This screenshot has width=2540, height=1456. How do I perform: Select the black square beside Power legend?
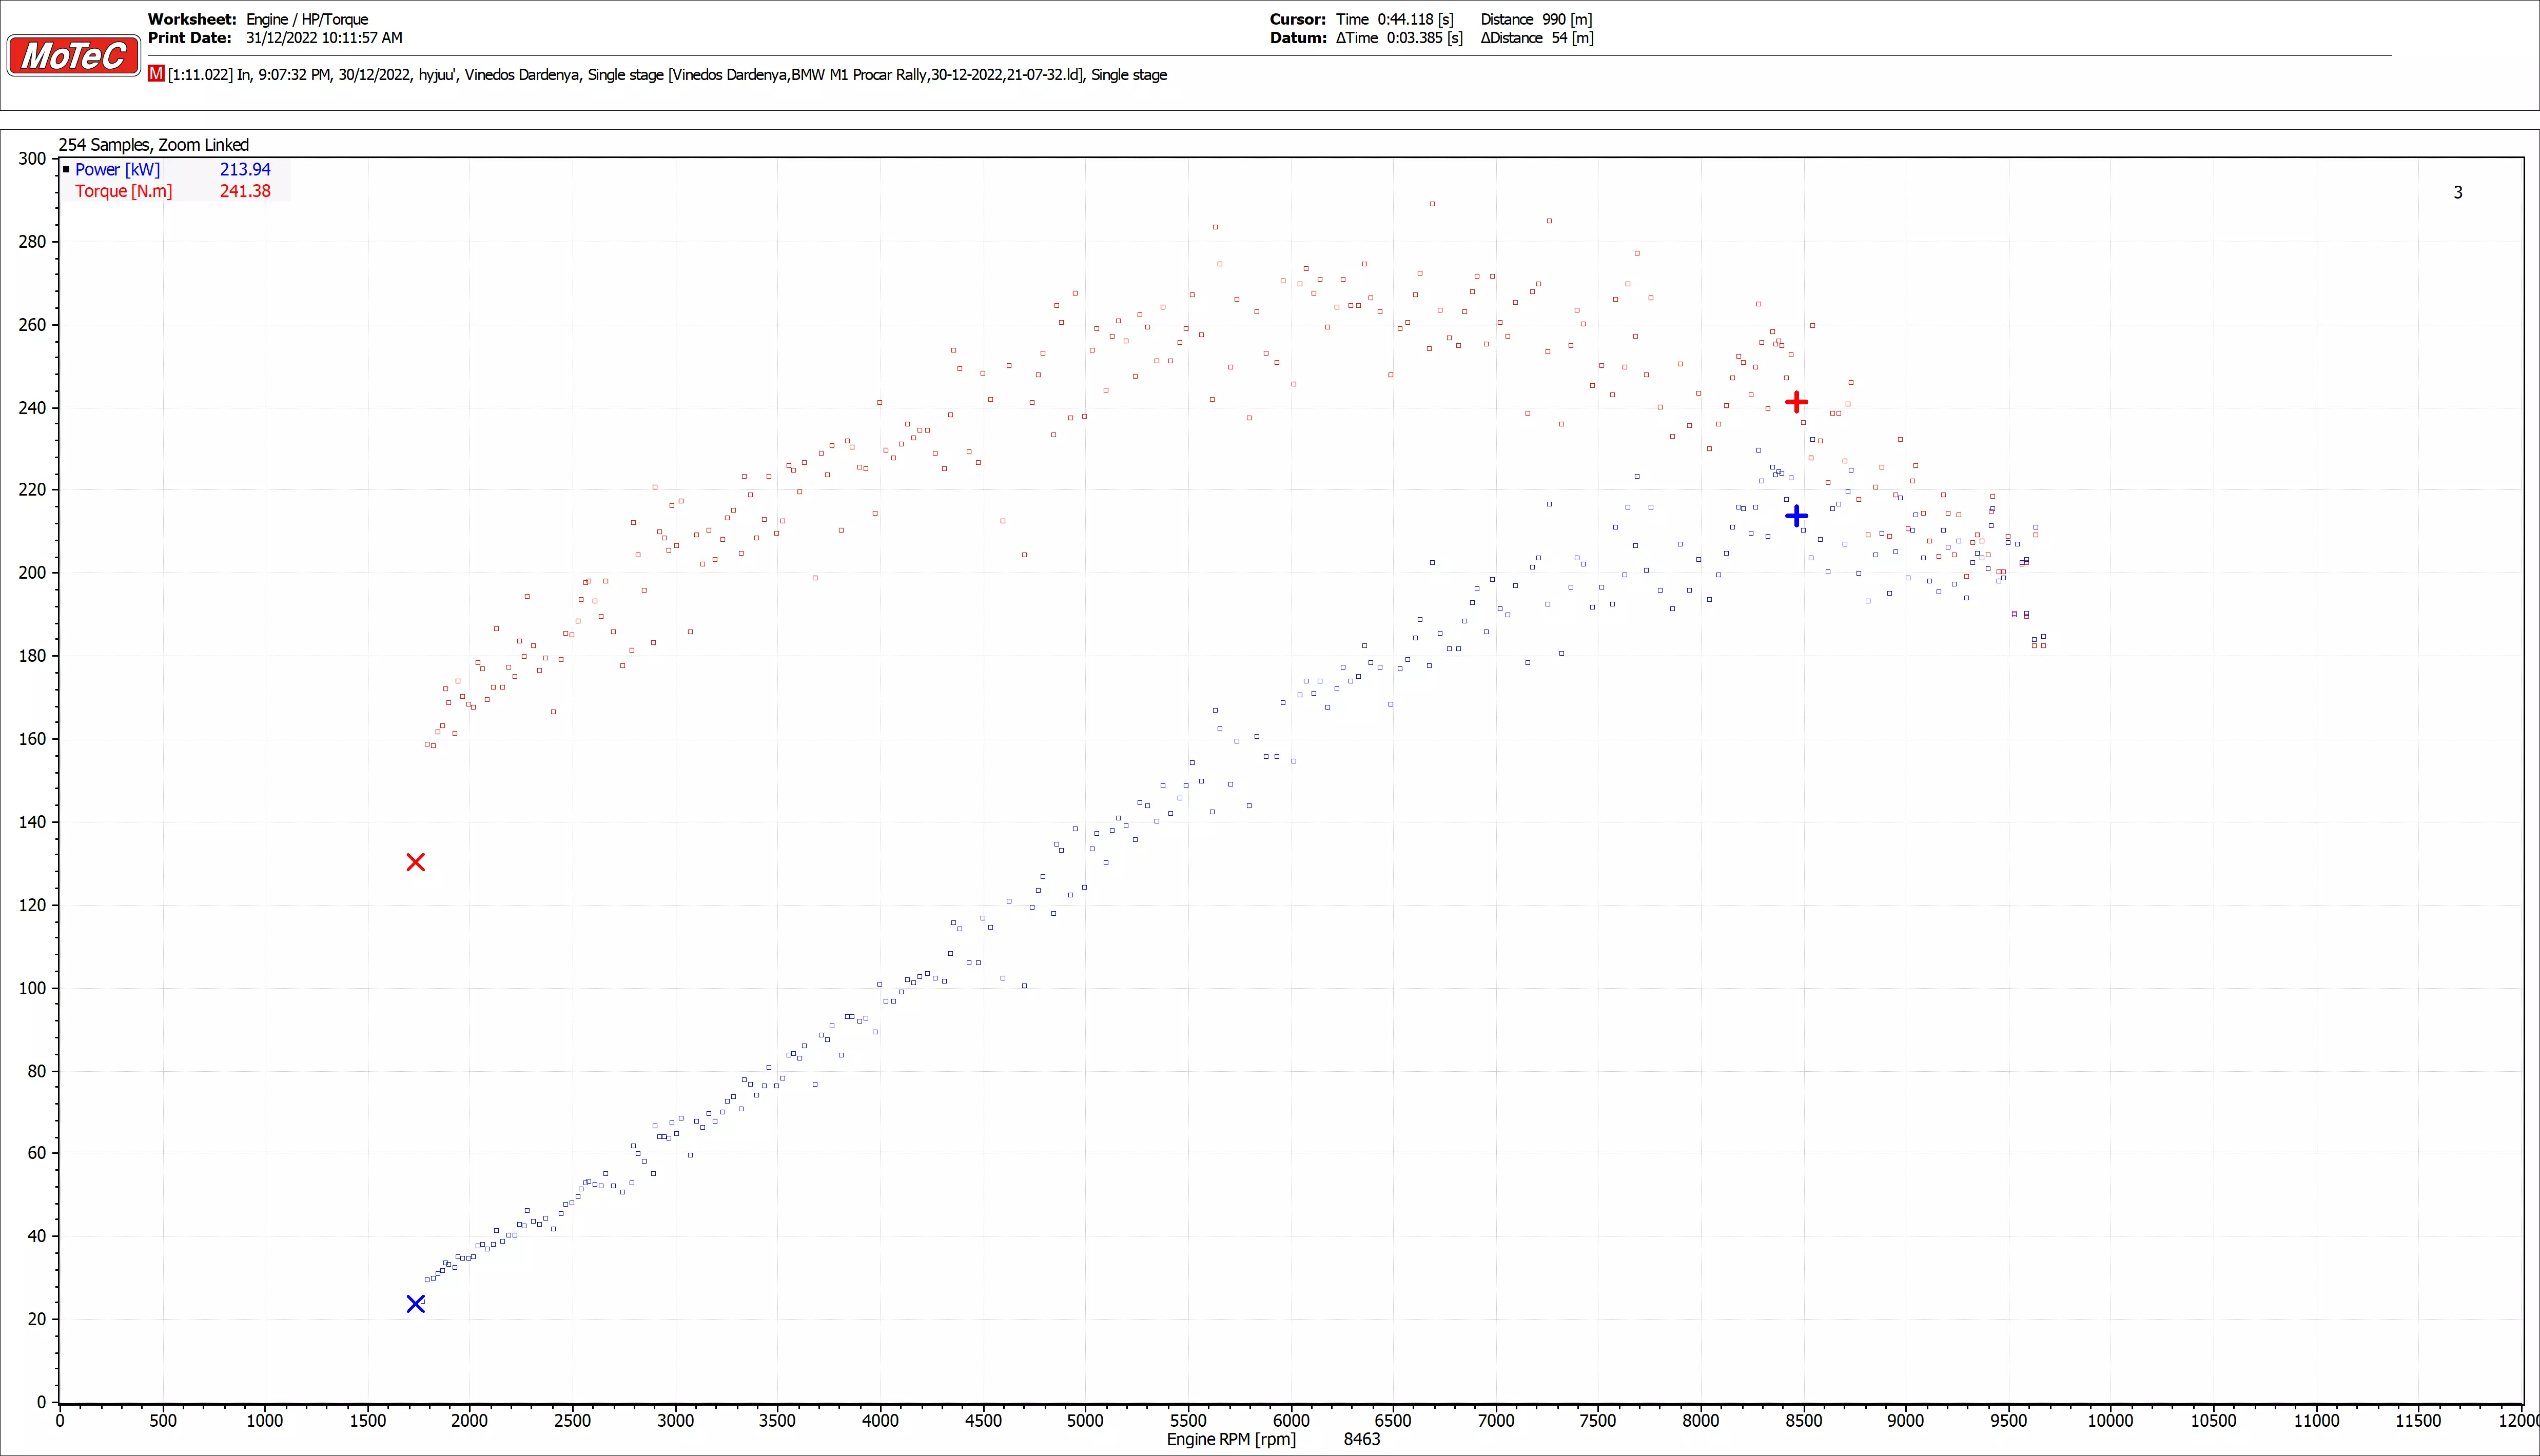[66, 170]
